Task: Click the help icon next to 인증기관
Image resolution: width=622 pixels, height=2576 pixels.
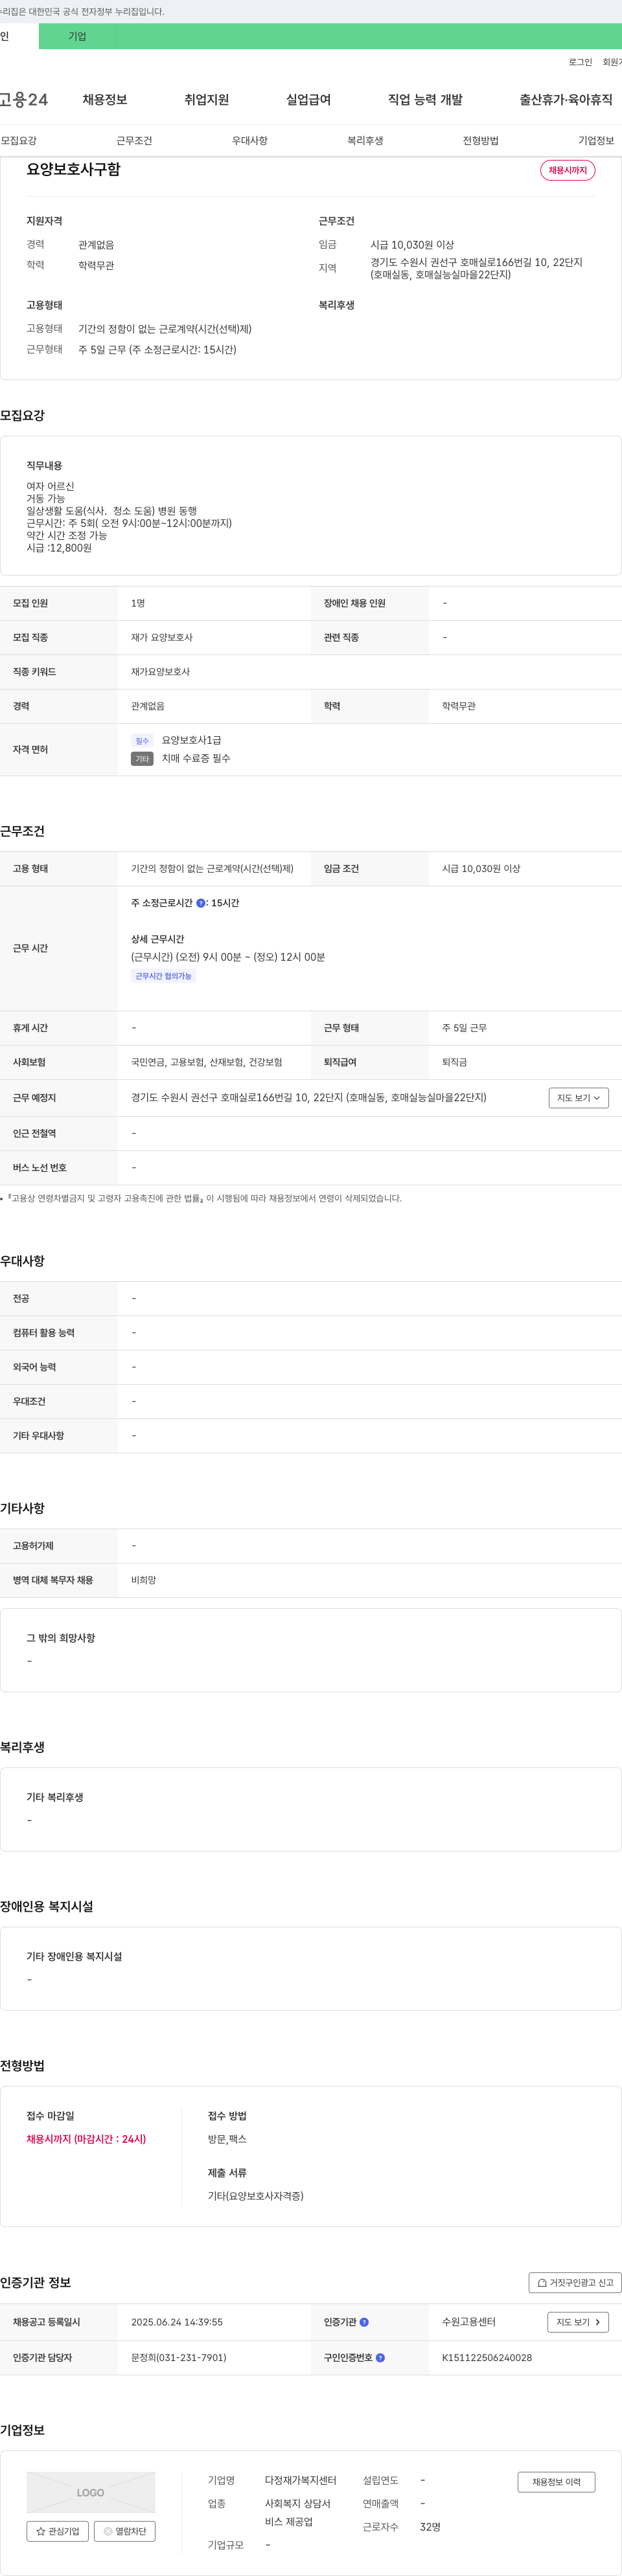Action: (364, 2322)
